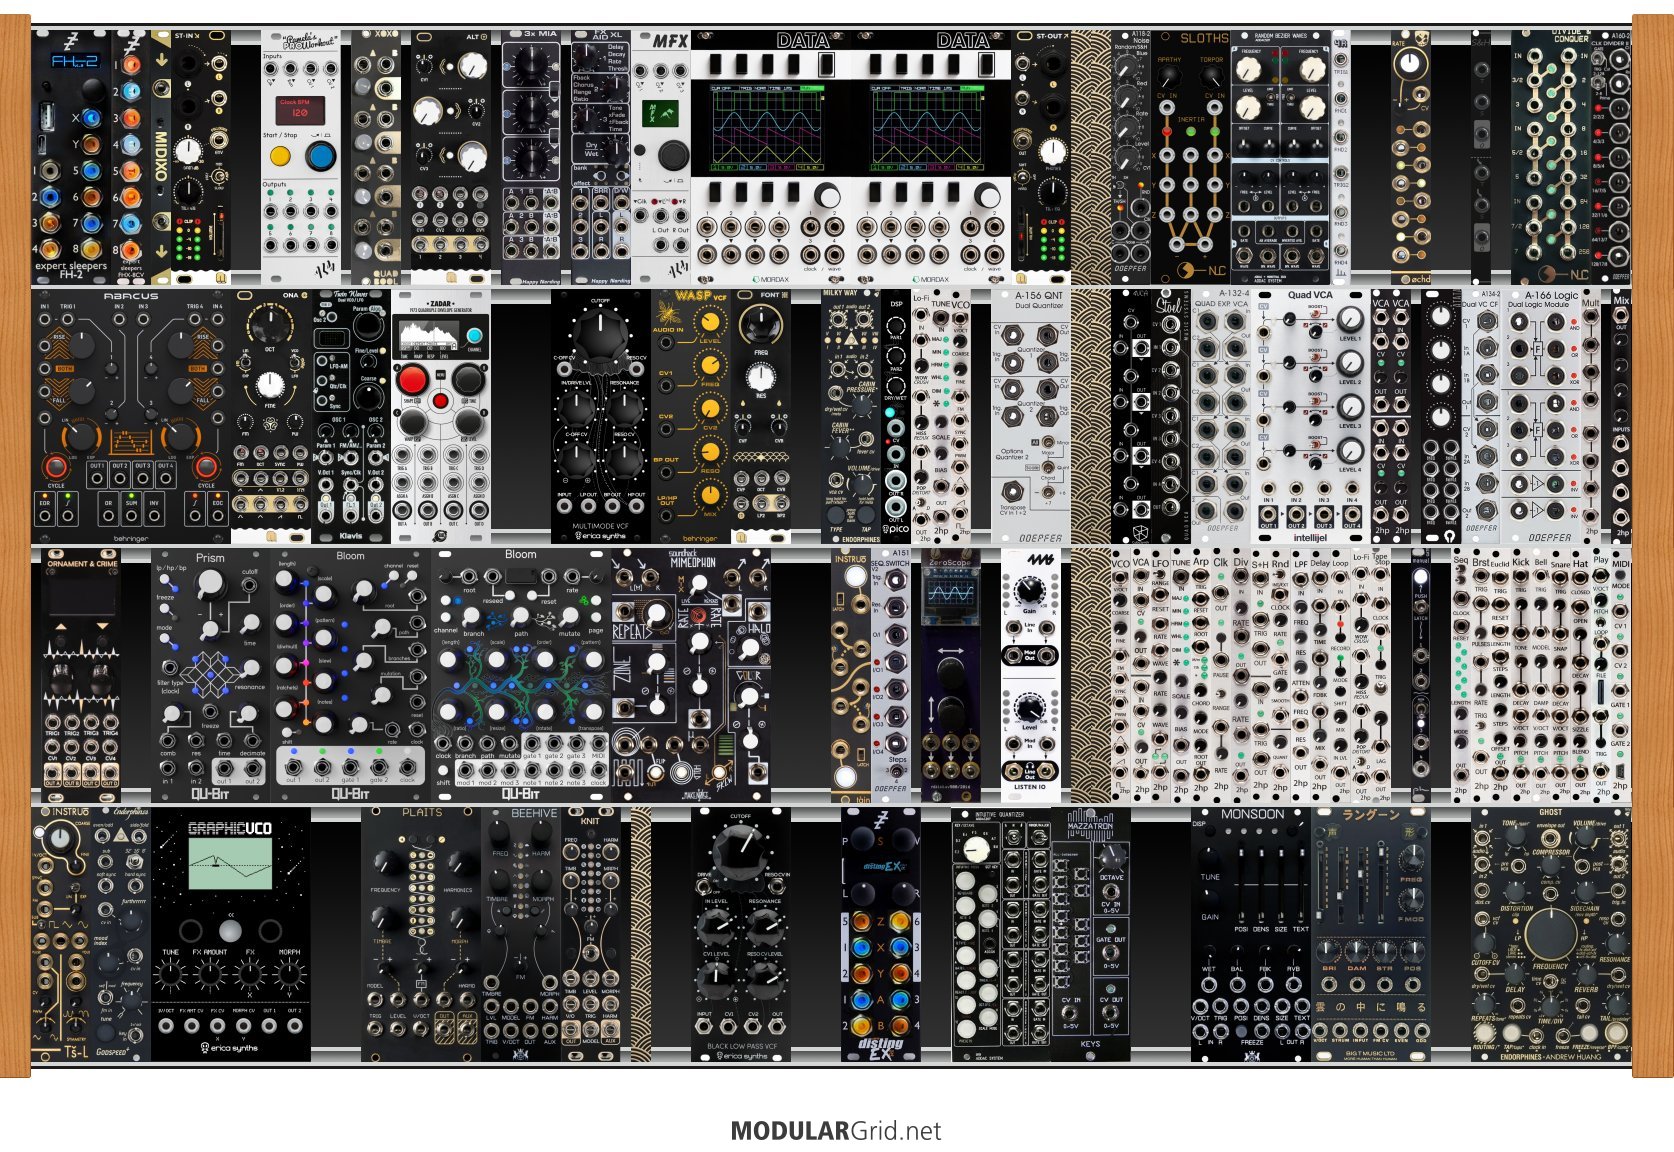Viewport: 1674px width, 1152px height.
Task: Click the cyan button on ZADAR
Action: pos(474,336)
